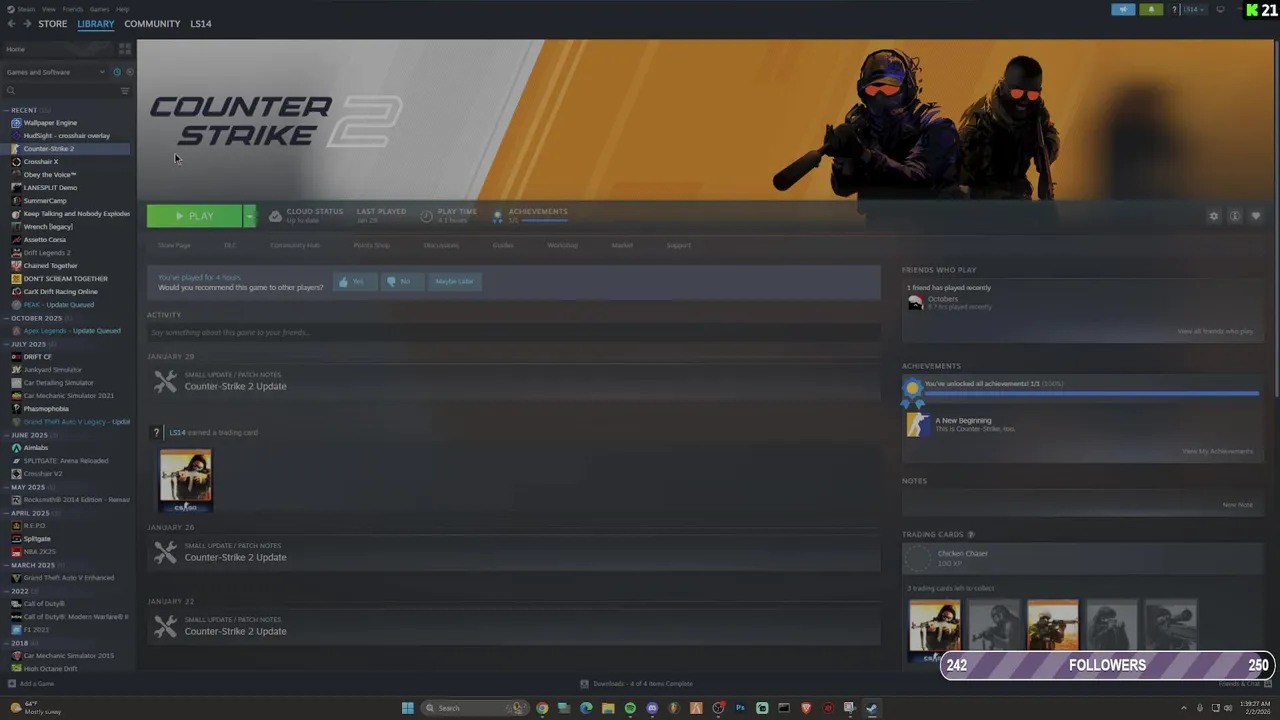Open Google Chrome from the taskbar
The image size is (1280, 720).
click(542, 708)
